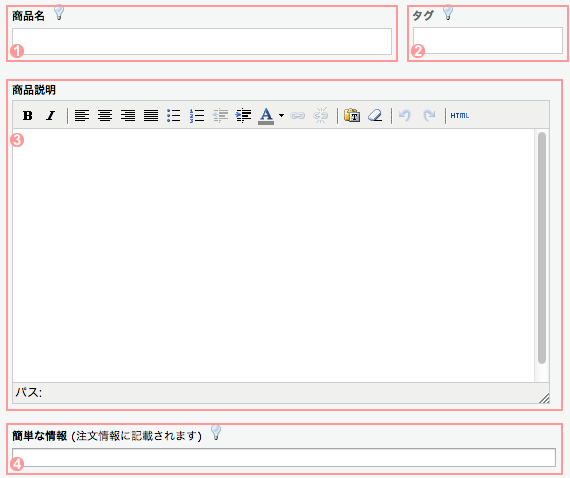This screenshot has height=478, width=570.
Task: Toggle italic formatting in editor toolbar
Action: click(51, 116)
